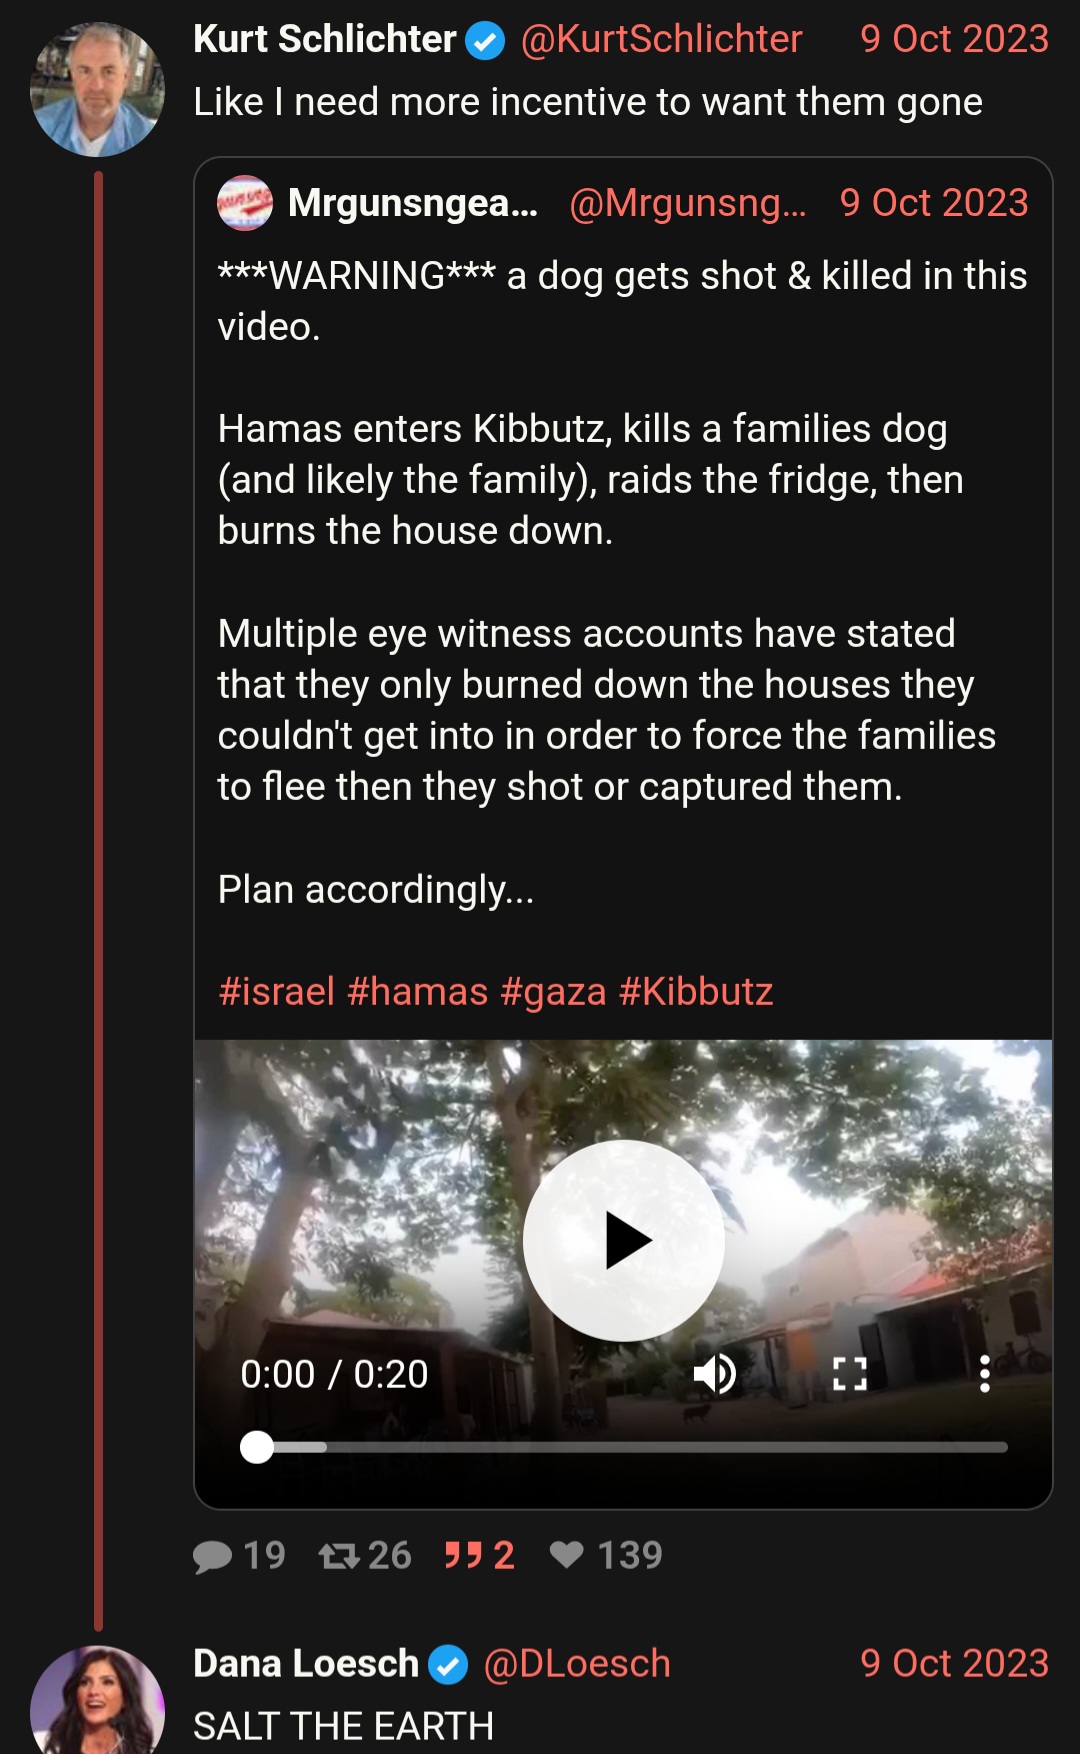The image size is (1080, 1754).
Task: Click the reply speech bubble icon
Action: point(212,1556)
